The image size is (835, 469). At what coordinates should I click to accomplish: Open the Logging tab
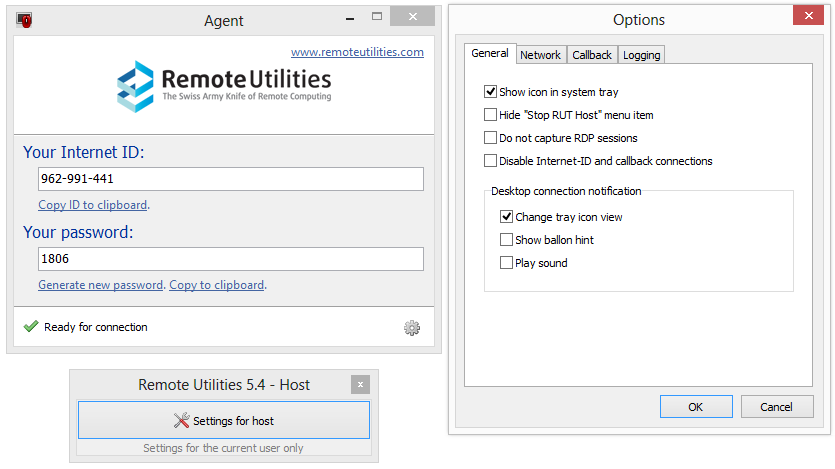coord(641,55)
